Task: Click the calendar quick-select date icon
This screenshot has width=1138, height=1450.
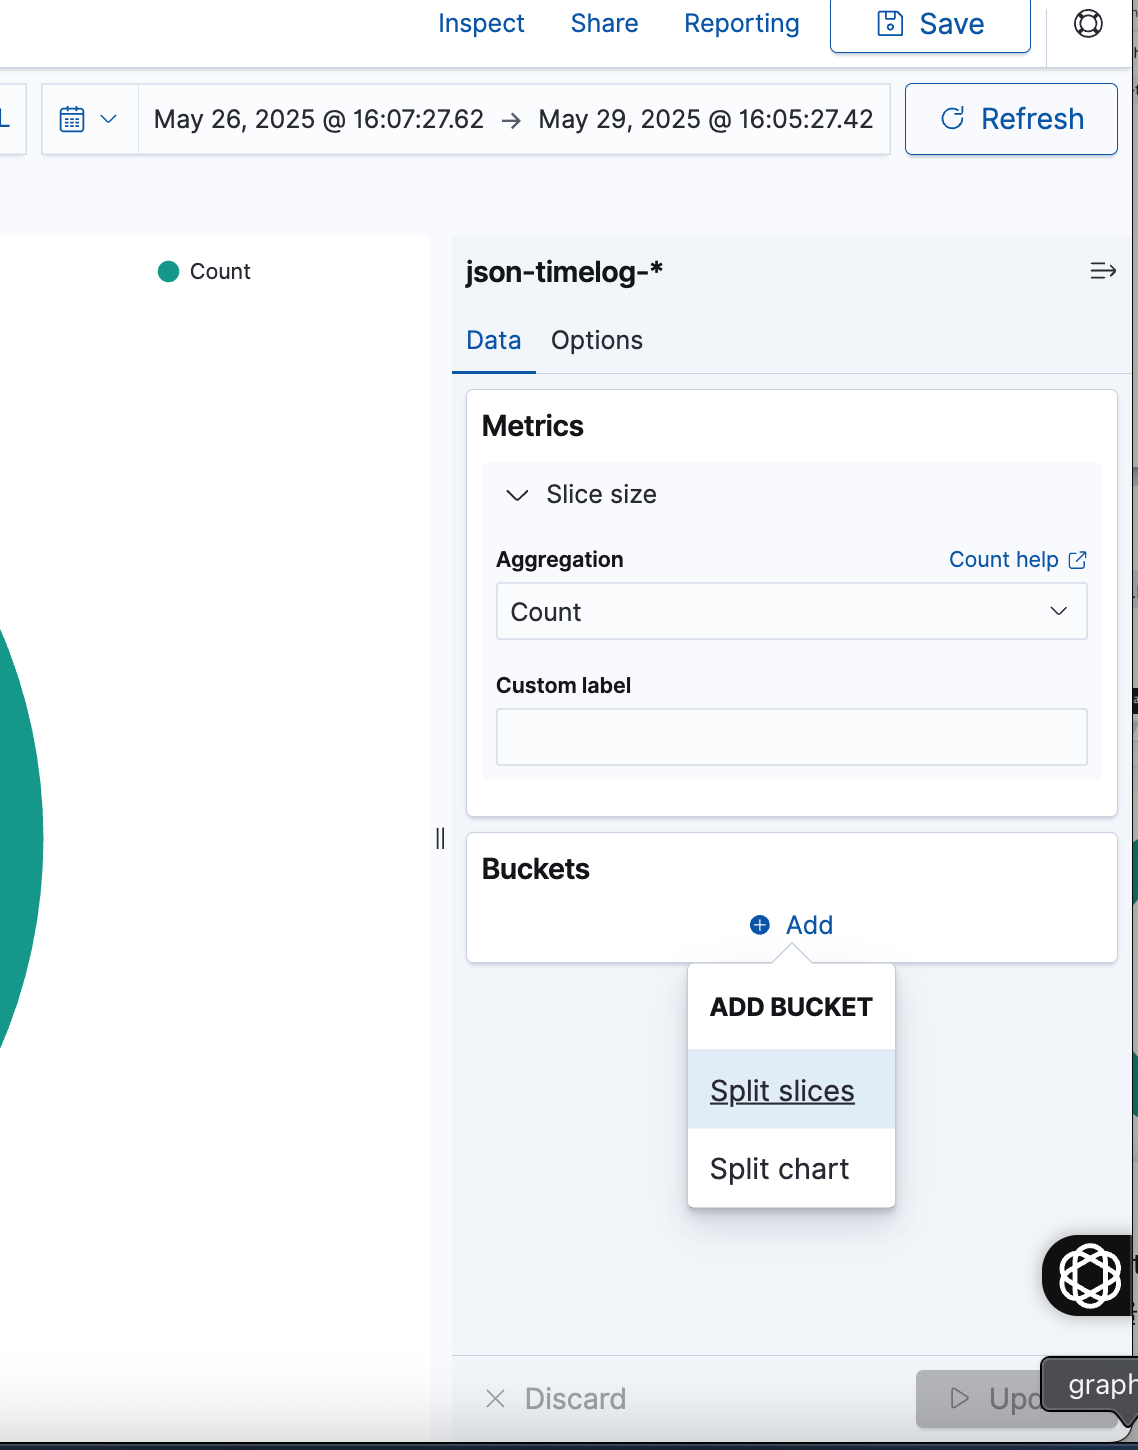Action: click(72, 119)
